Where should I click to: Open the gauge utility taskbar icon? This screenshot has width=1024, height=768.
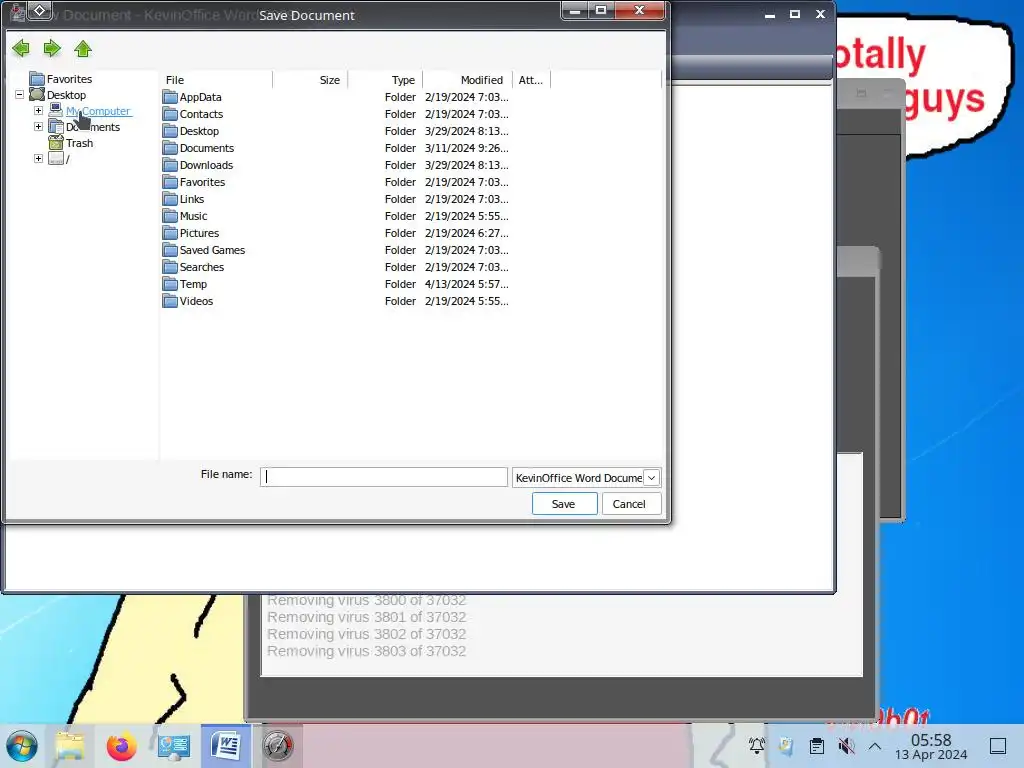pos(278,746)
